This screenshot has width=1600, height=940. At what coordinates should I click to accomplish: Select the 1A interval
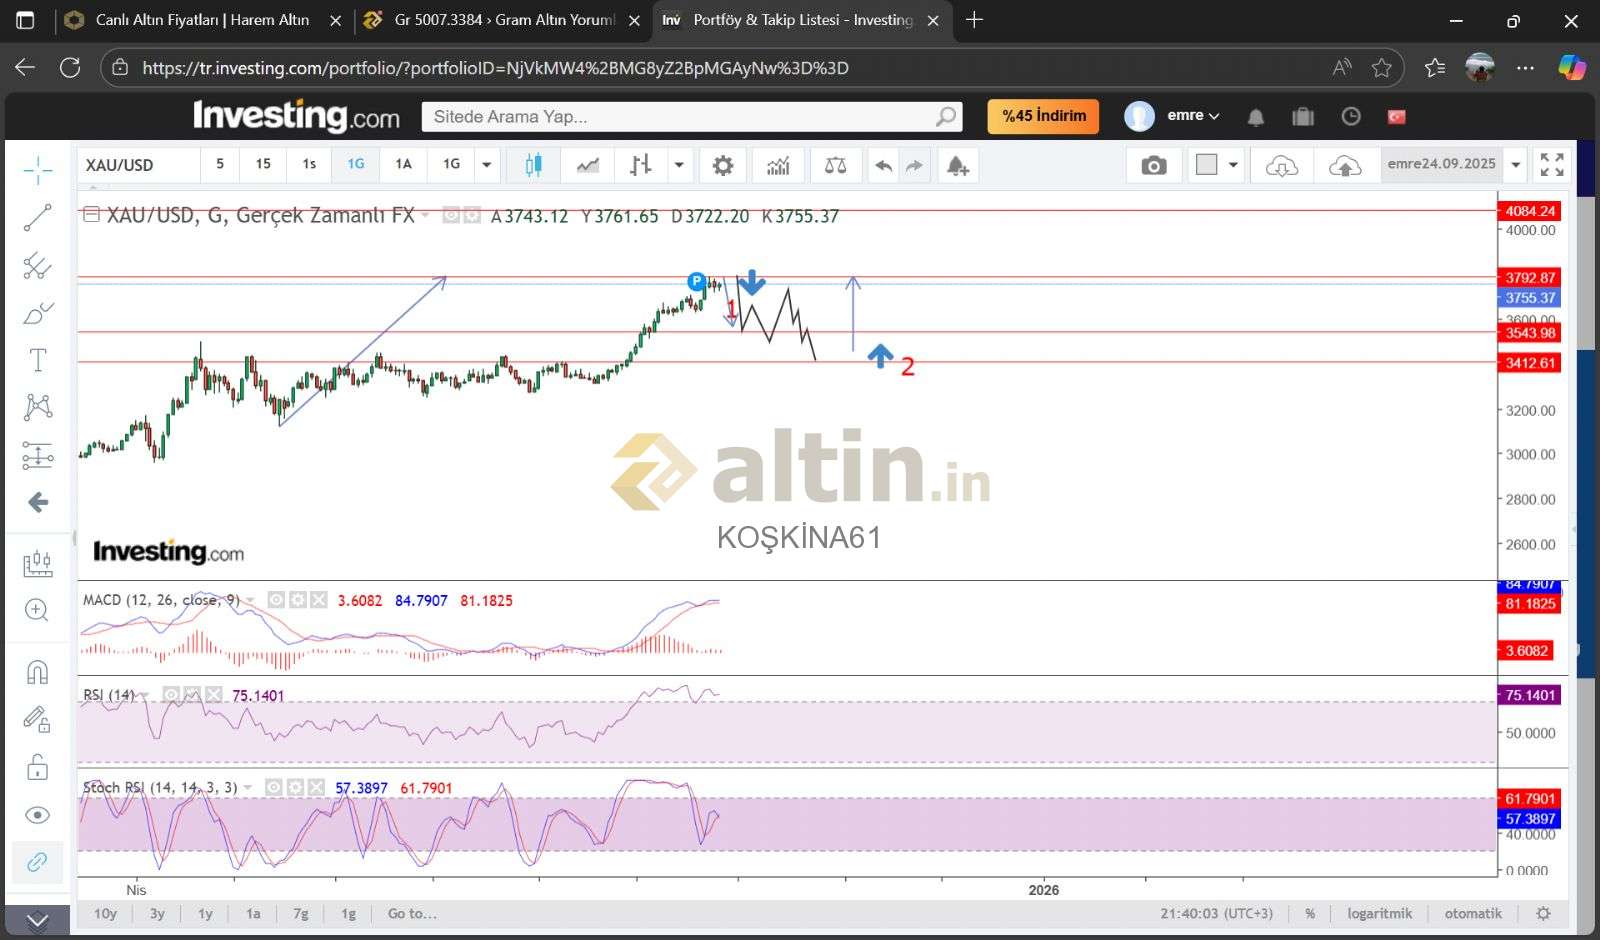click(403, 164)
